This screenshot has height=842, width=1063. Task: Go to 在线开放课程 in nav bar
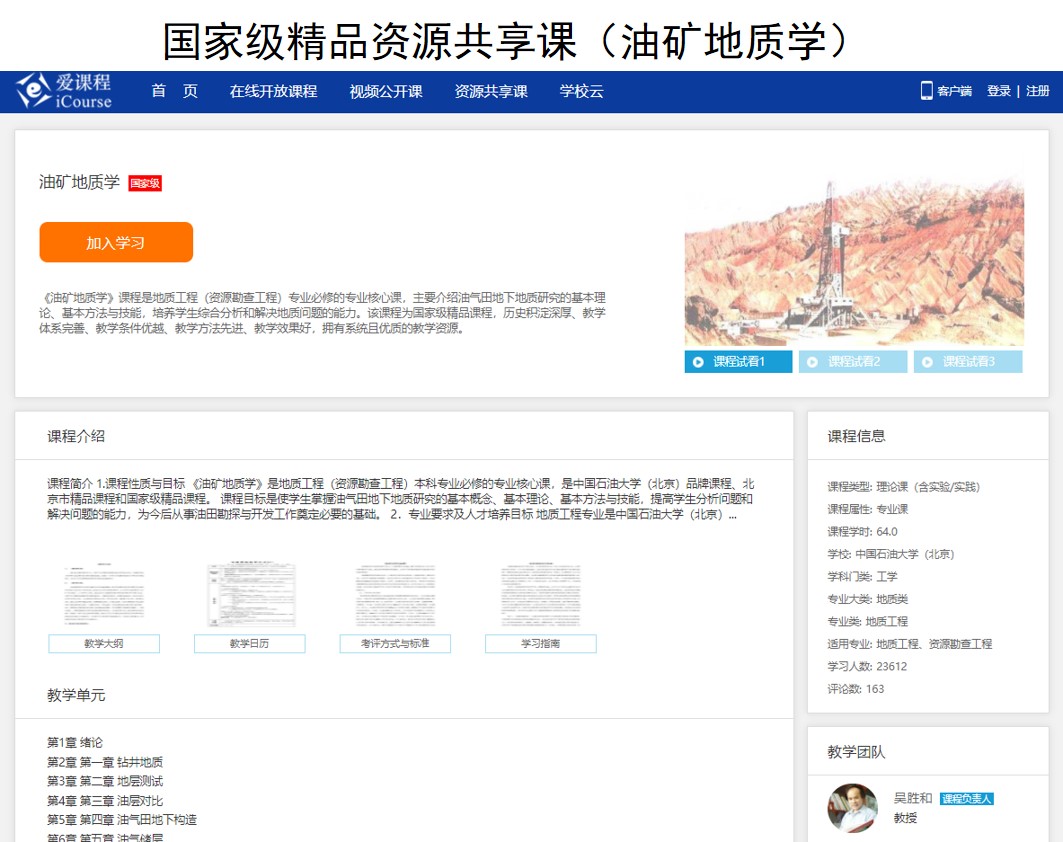coord(273,91)
